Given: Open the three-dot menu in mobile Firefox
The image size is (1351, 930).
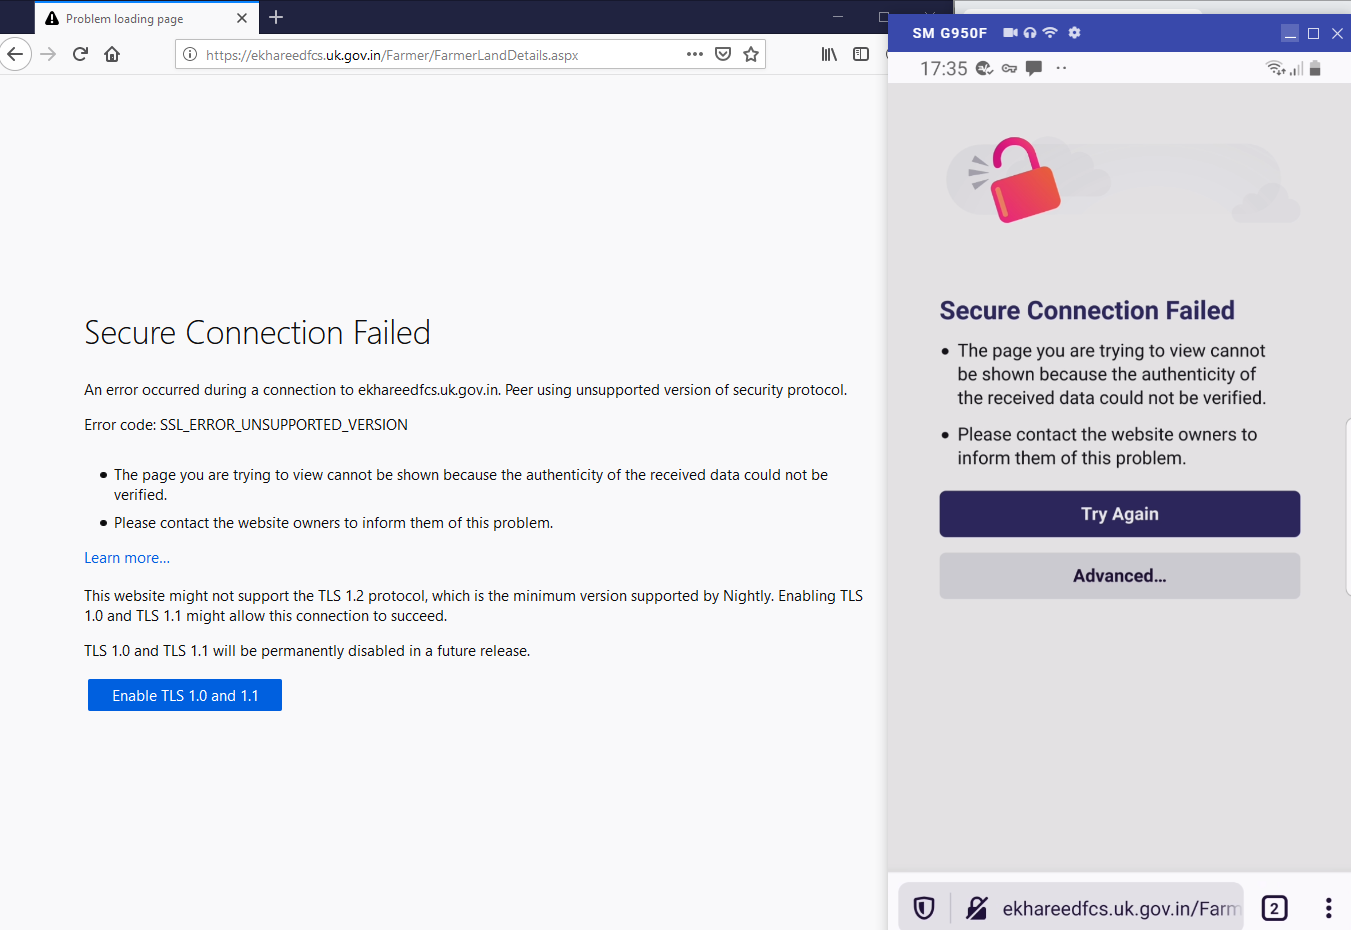Looking at the screenshot, I should pyautogui.click(x=1328, y=907).
